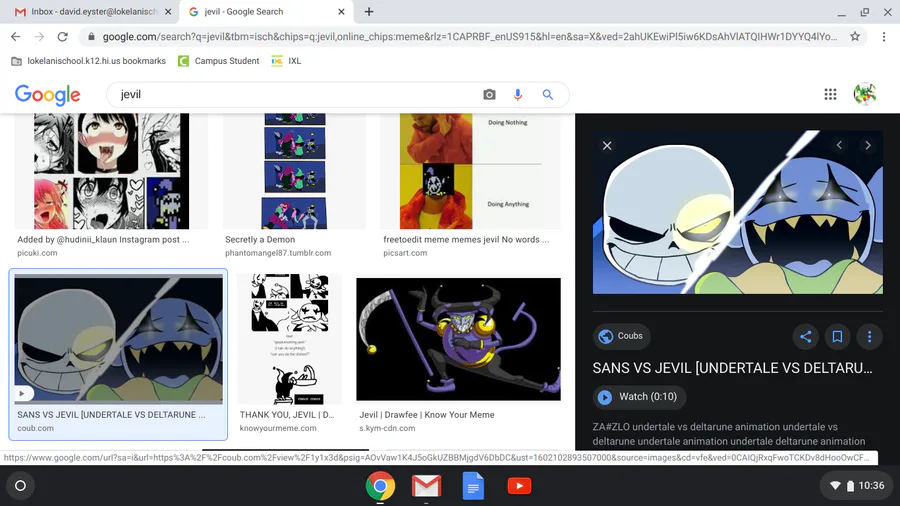This screenshot has height=506, width=900.
Task: Launch Google Docs from the shelf
Action: [x=473, y=486]
